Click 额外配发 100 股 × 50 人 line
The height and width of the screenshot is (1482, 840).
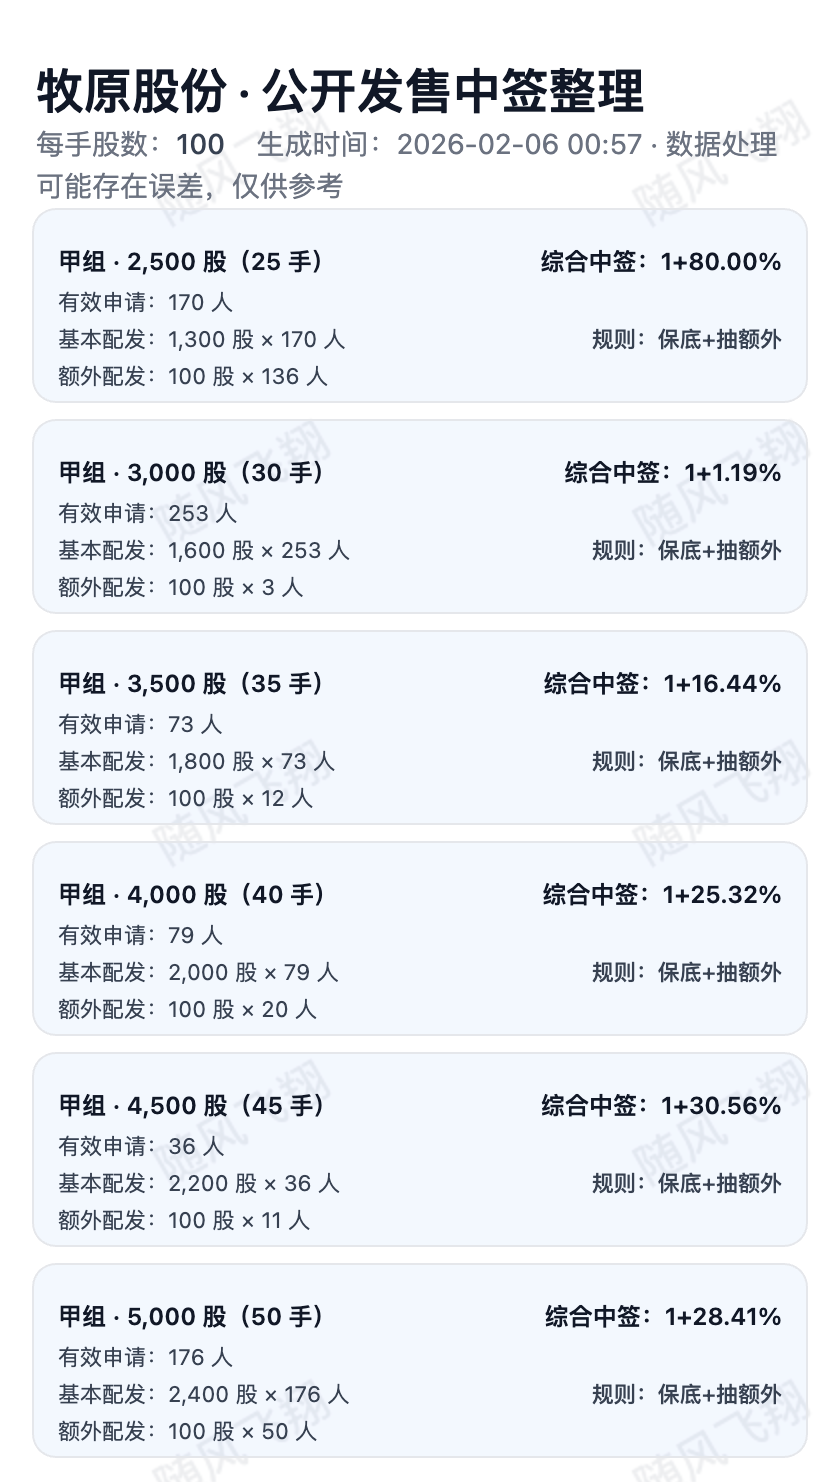point(188,1431)
